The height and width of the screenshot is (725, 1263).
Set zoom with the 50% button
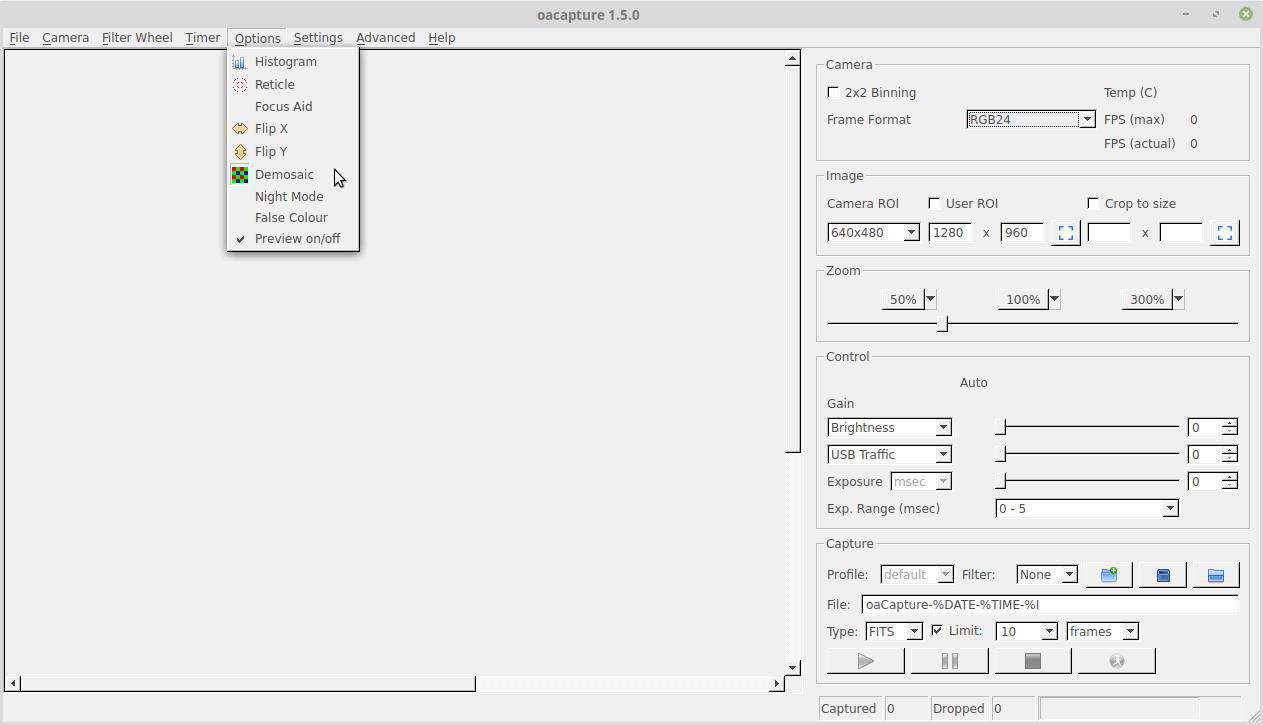coord(903,299)
